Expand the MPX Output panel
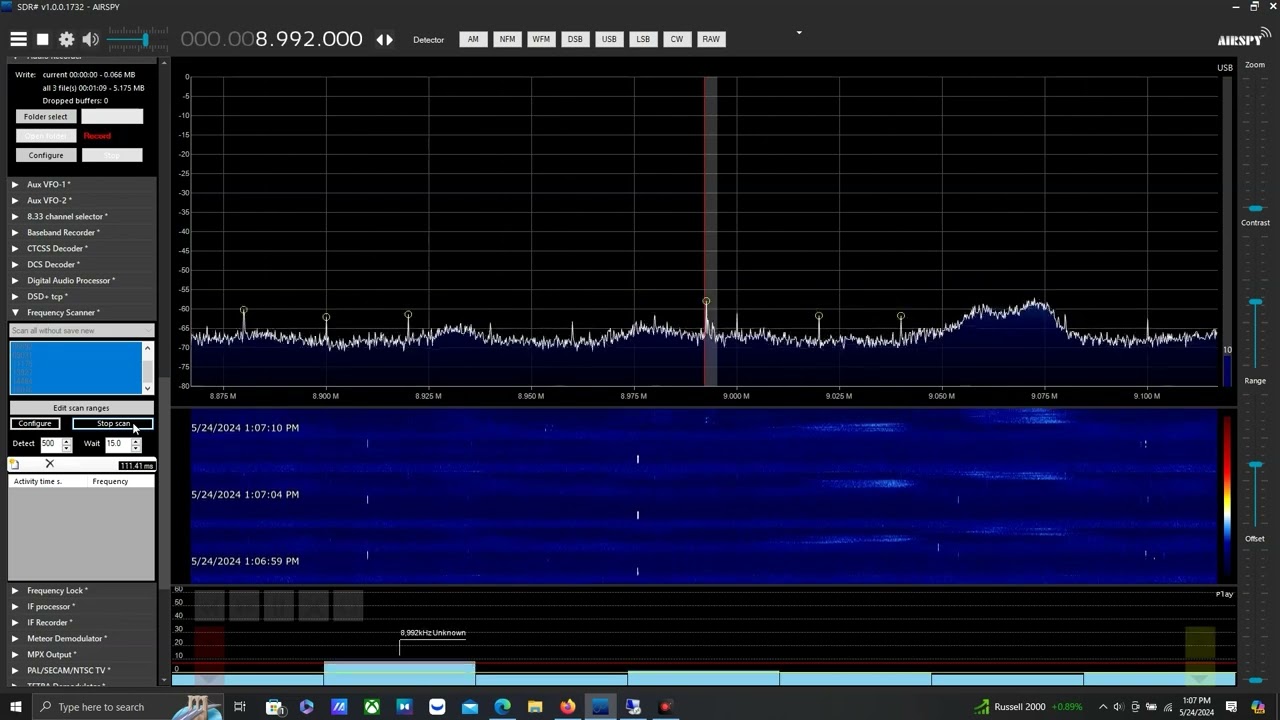1280x720 pixels. [x=82, y=654]
